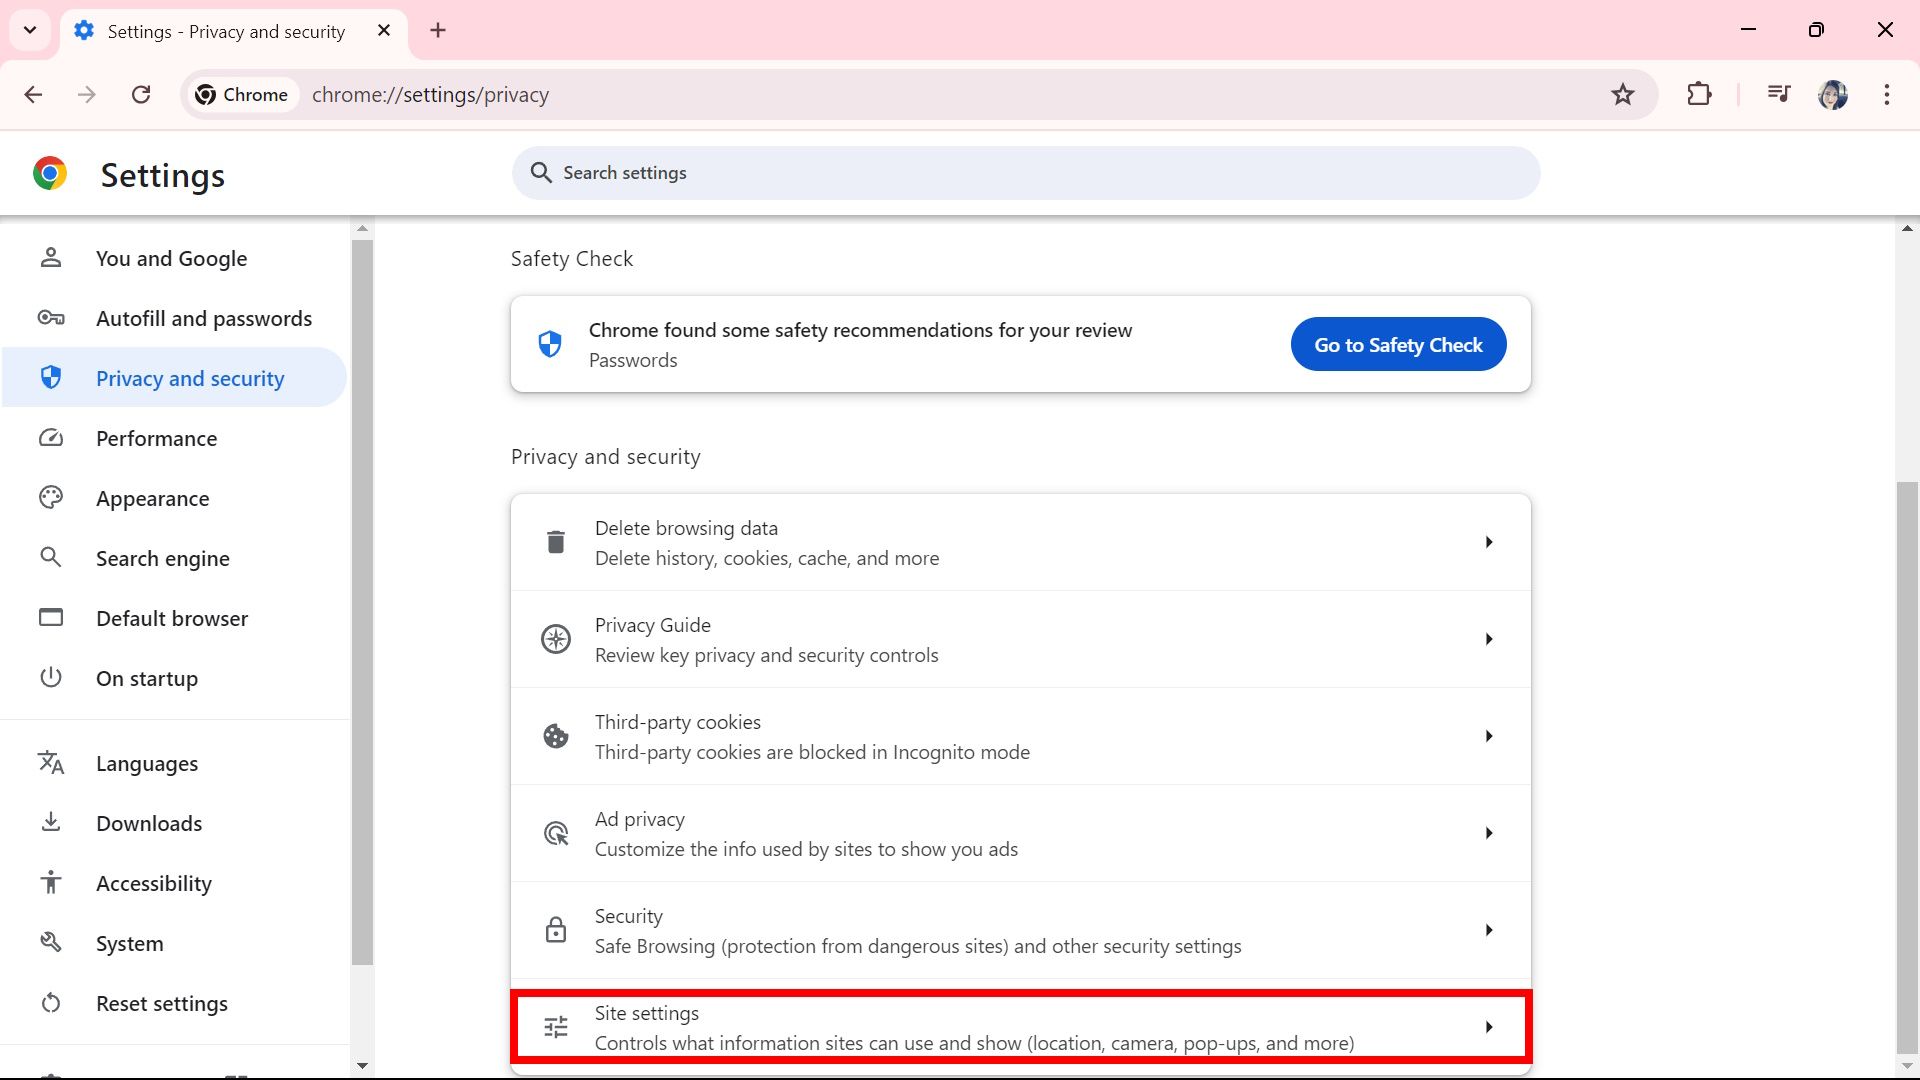Switch to the Settings browser tab
The image size is (1920, 1080).
pyautogui.click(x=222, y=31)
